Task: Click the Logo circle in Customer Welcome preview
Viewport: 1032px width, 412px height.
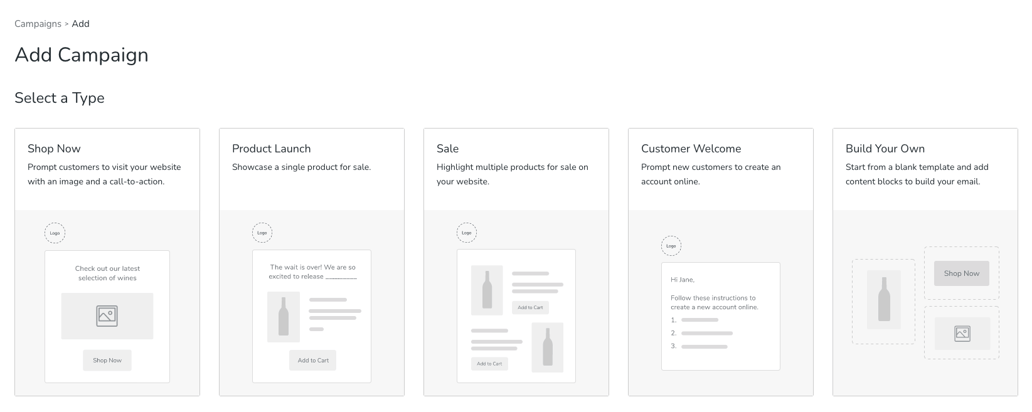Action: point(671,246)
